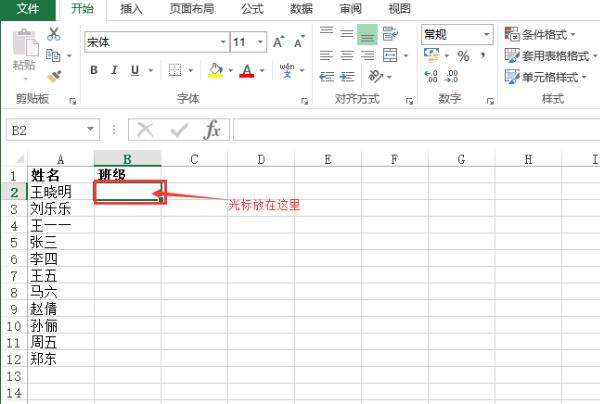
Task: Expand font color dropdown arrow
Action: 262,70
